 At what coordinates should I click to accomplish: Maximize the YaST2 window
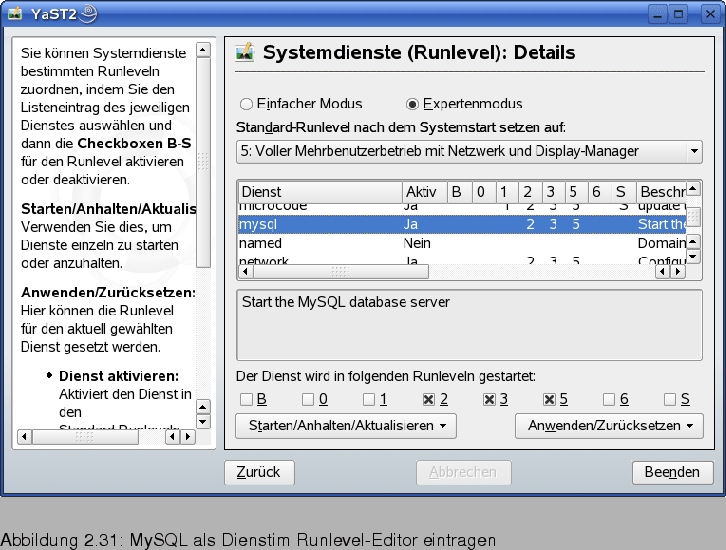[679, 14]
